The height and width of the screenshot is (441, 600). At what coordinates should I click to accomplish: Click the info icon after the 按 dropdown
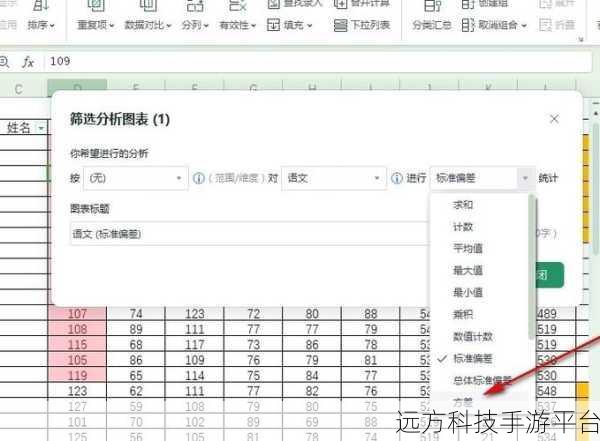(x=199, y=178)
